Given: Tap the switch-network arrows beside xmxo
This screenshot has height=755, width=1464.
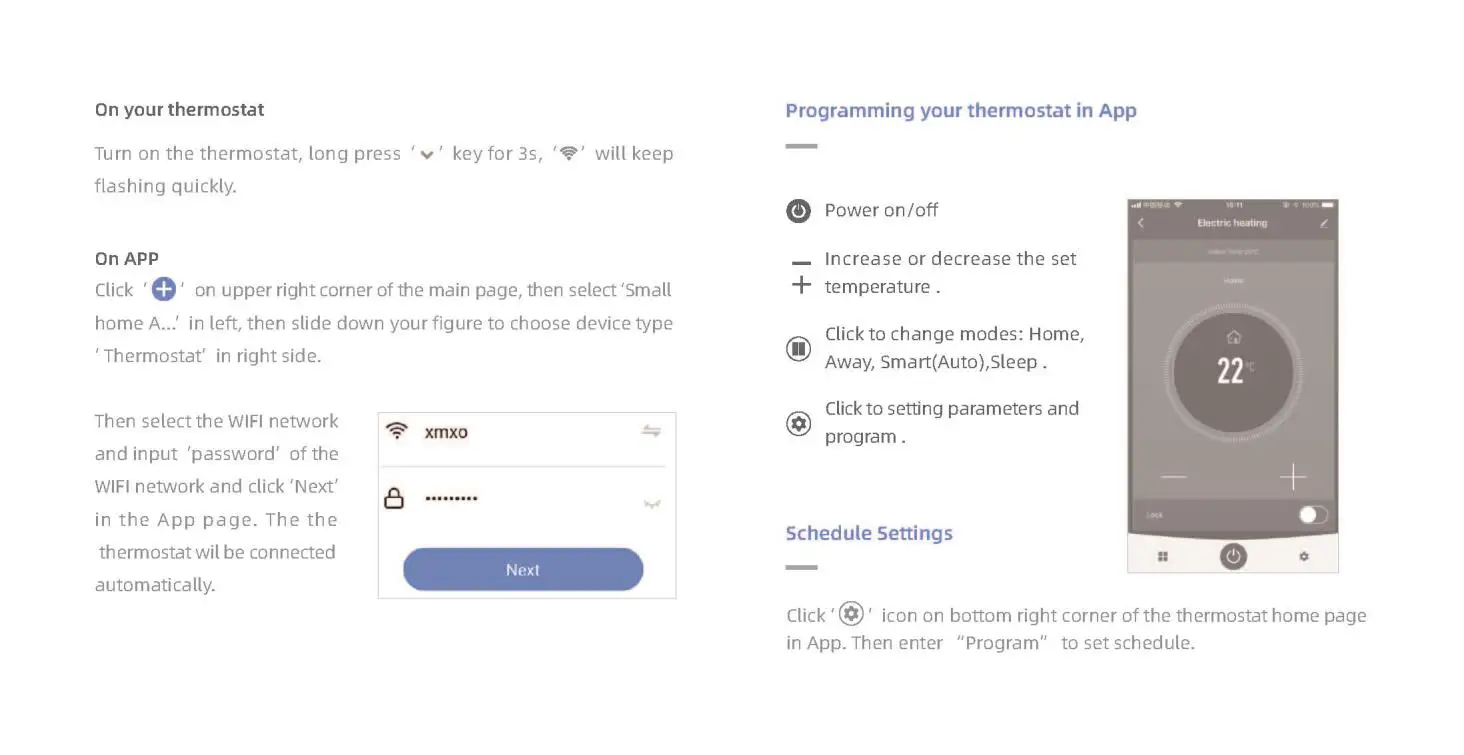Looking at the screenshot, I should point(651,431).
